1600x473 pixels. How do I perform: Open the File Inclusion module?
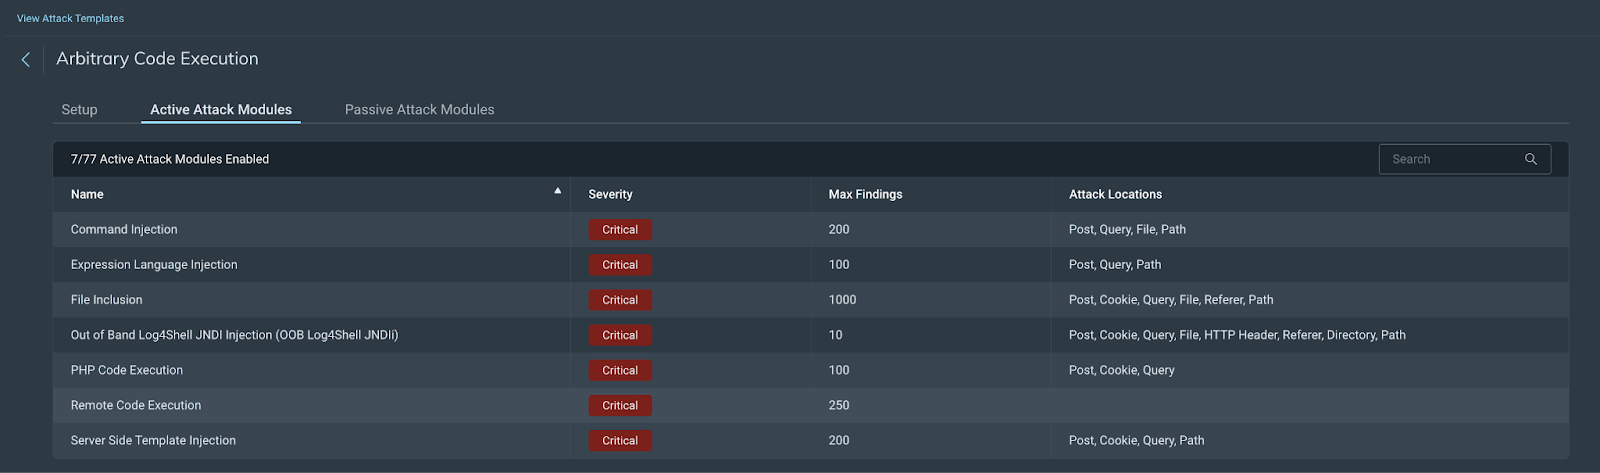coord(107,300)
